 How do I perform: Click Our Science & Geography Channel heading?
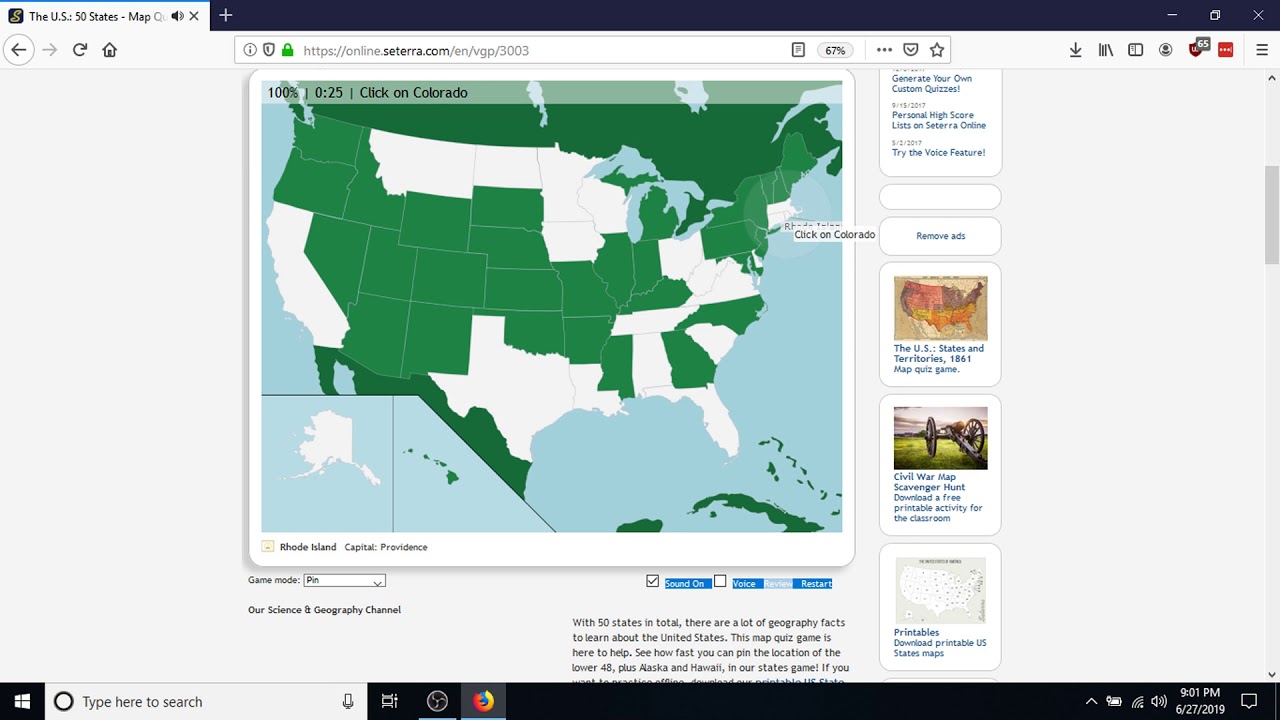[x=325, y=609]
